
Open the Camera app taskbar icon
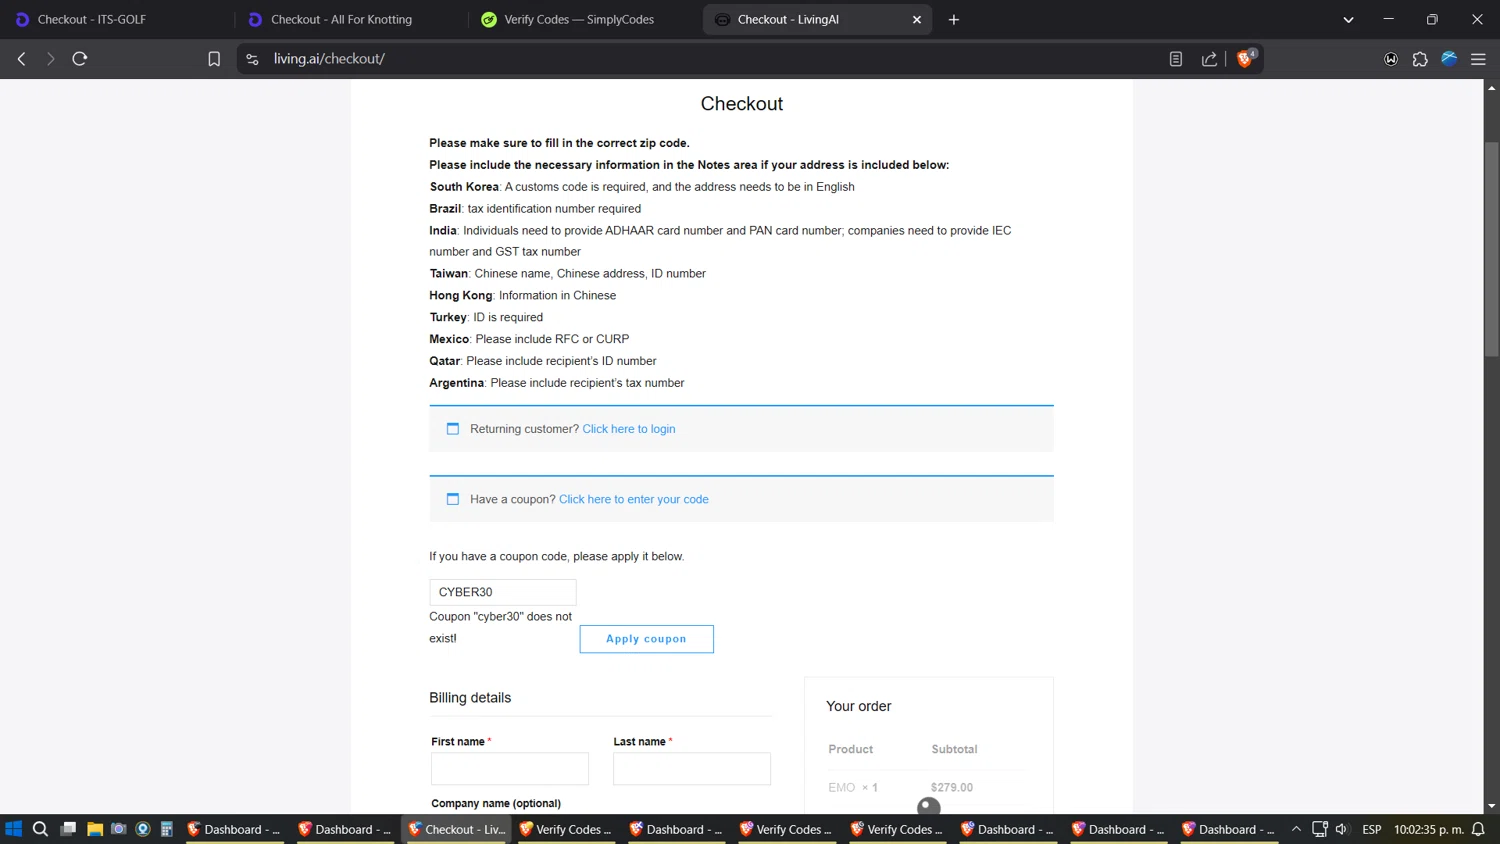[119, 829]
